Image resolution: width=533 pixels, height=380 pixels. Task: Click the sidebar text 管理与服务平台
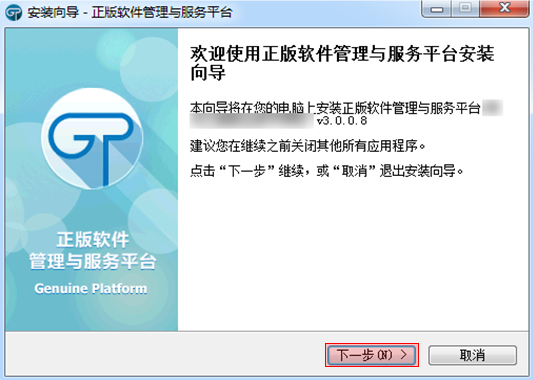92,261
